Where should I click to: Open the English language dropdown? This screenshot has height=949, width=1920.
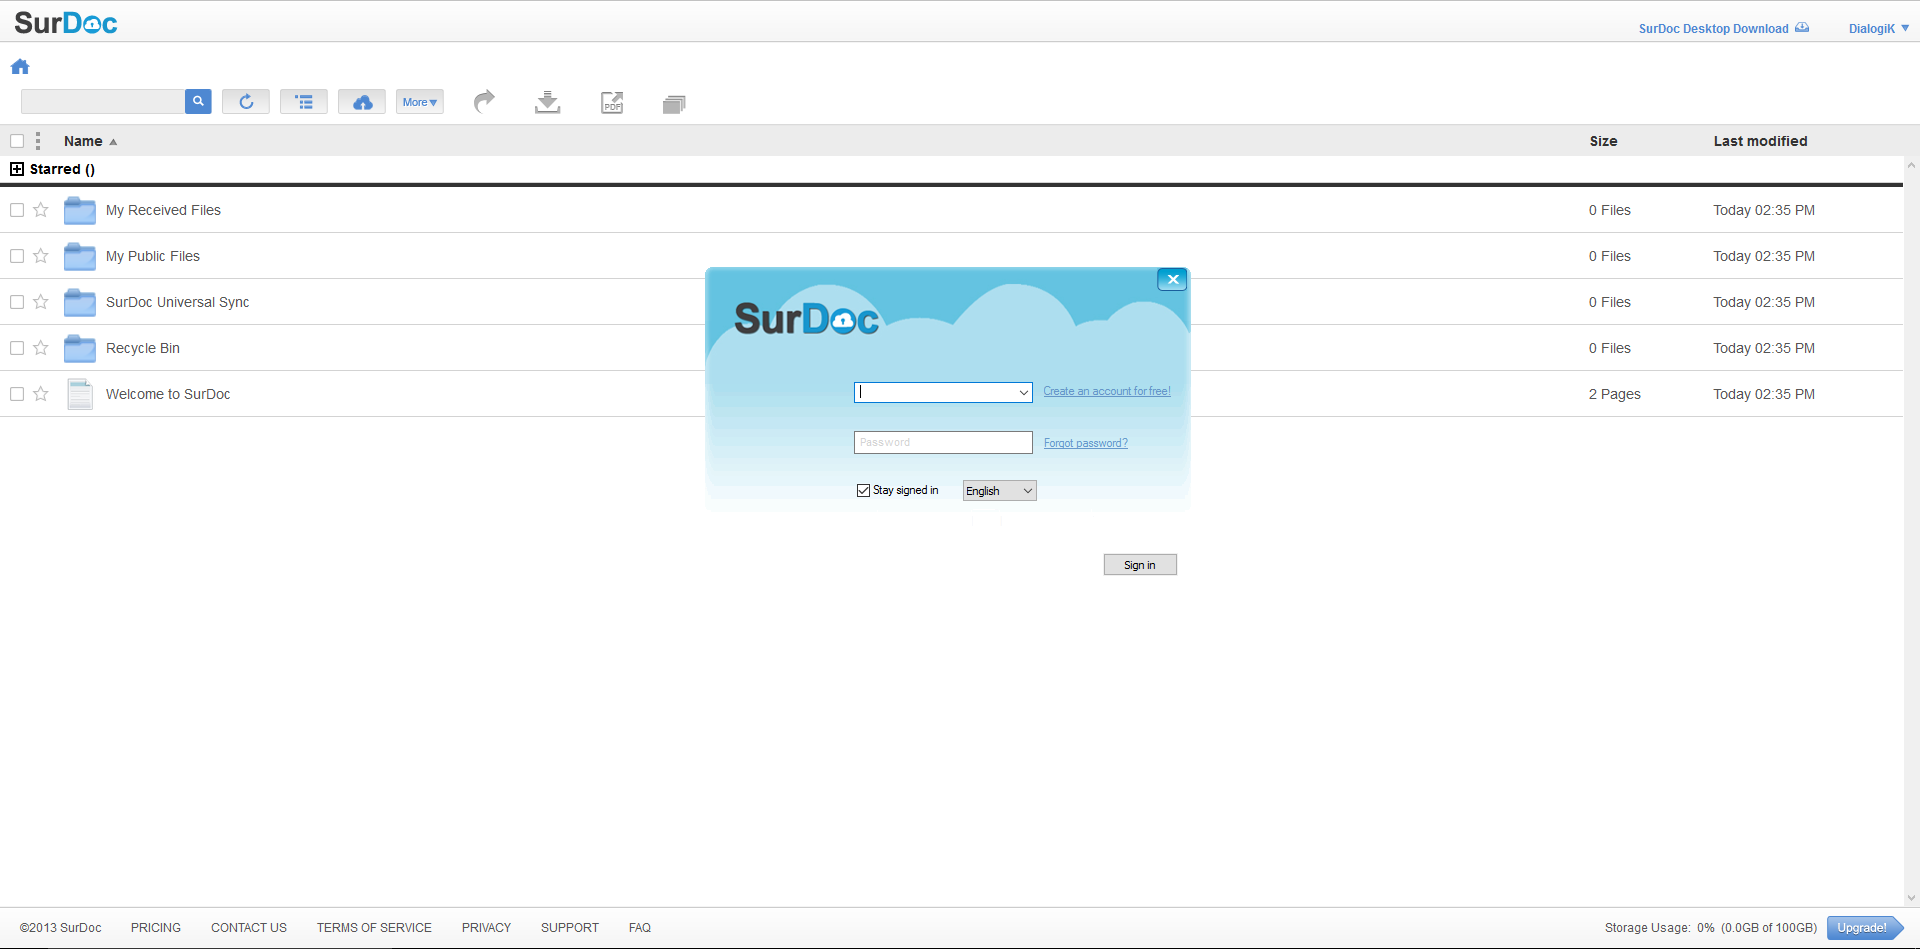click(x=999, y=490)
